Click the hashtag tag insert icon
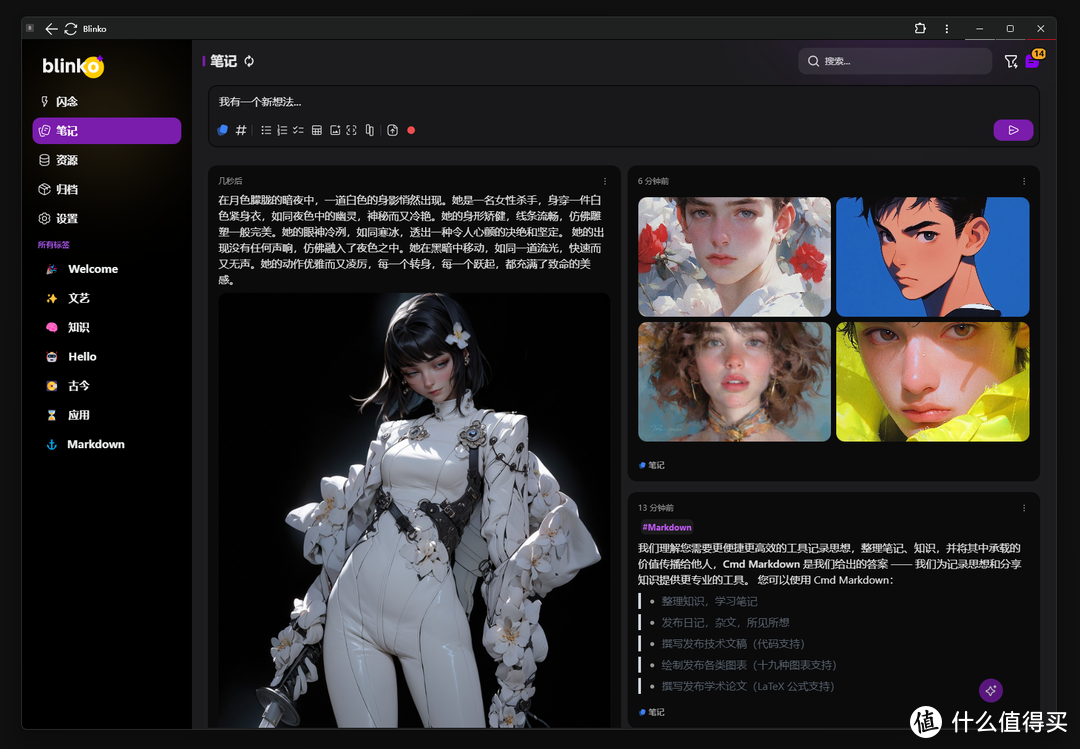 (241, 130)
